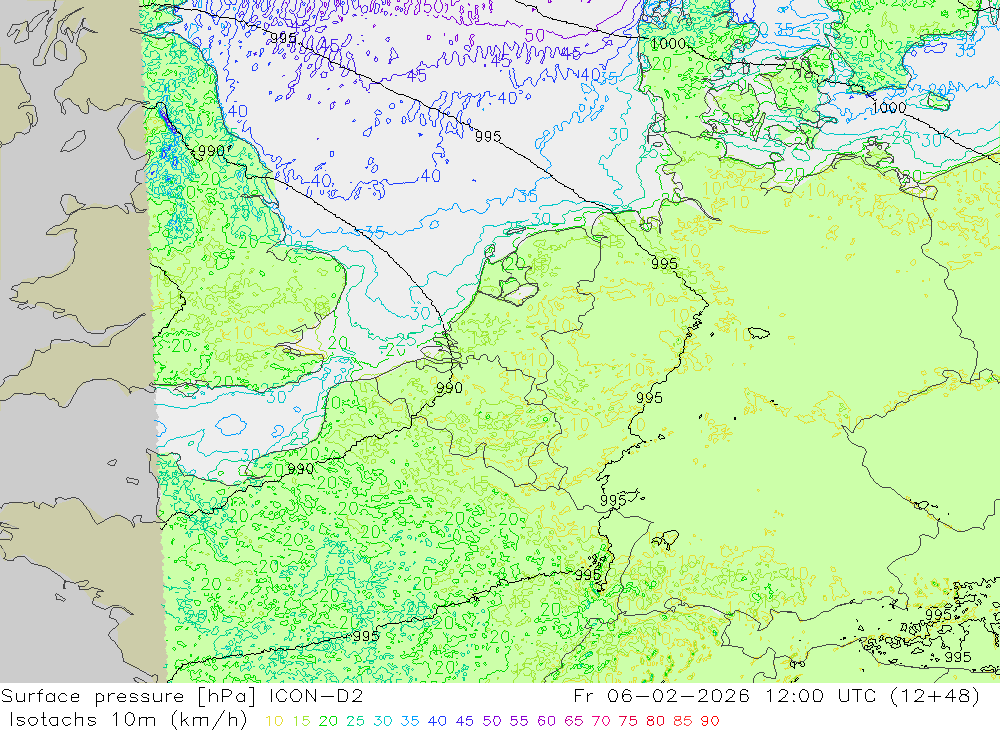
Task: Select legend value 65 in the isotach scale
Action: coord(573,721)
